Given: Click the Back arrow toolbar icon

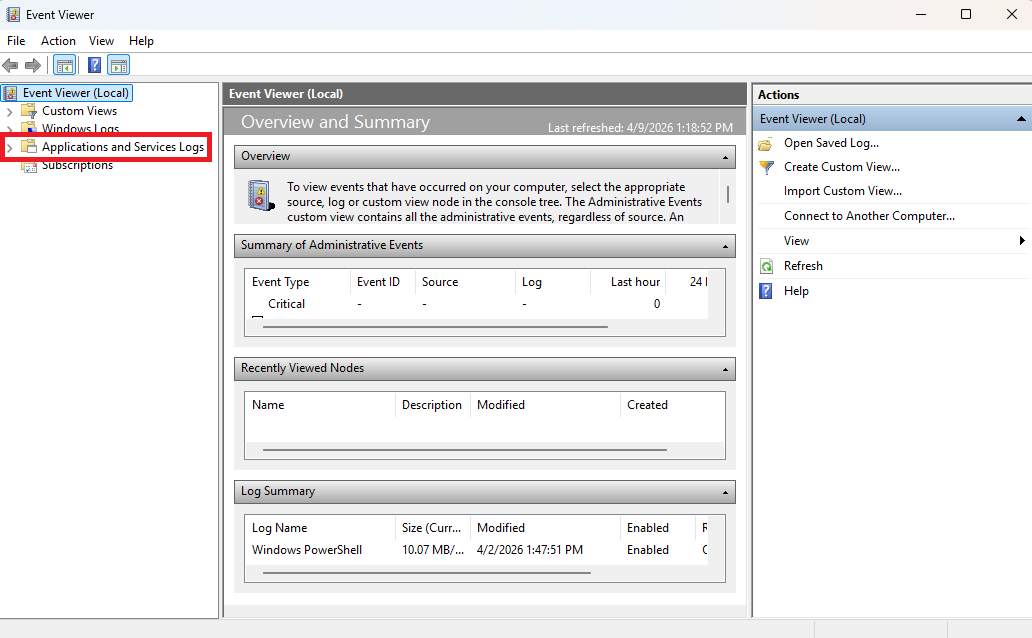Looking at the screenshot, I should [x=11, y=65].
